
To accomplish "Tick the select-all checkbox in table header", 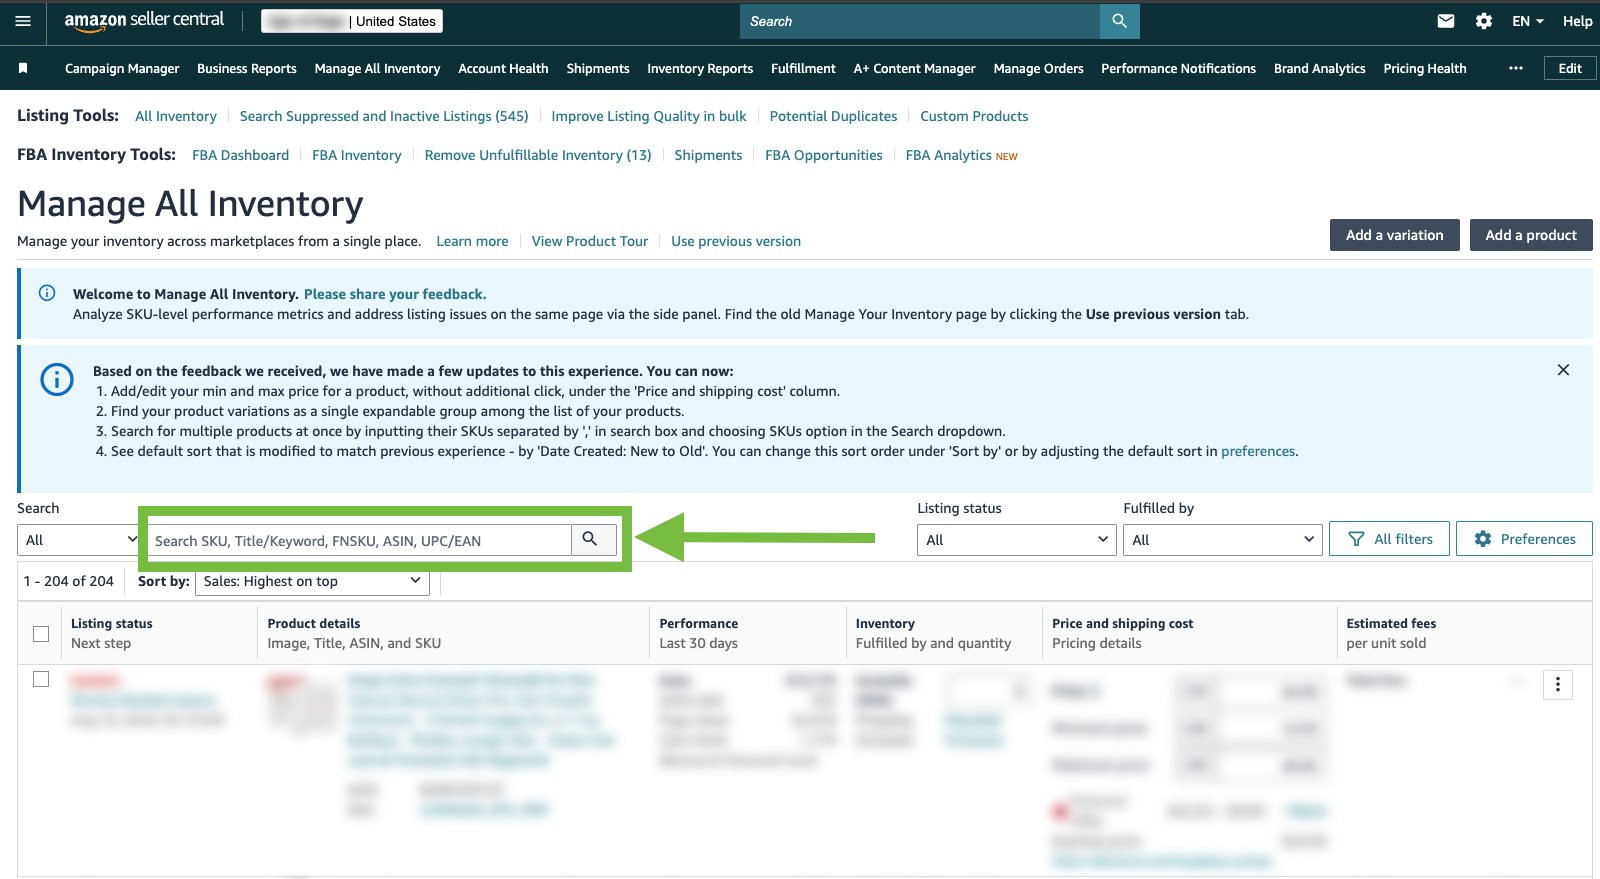I will pos(41,633).
